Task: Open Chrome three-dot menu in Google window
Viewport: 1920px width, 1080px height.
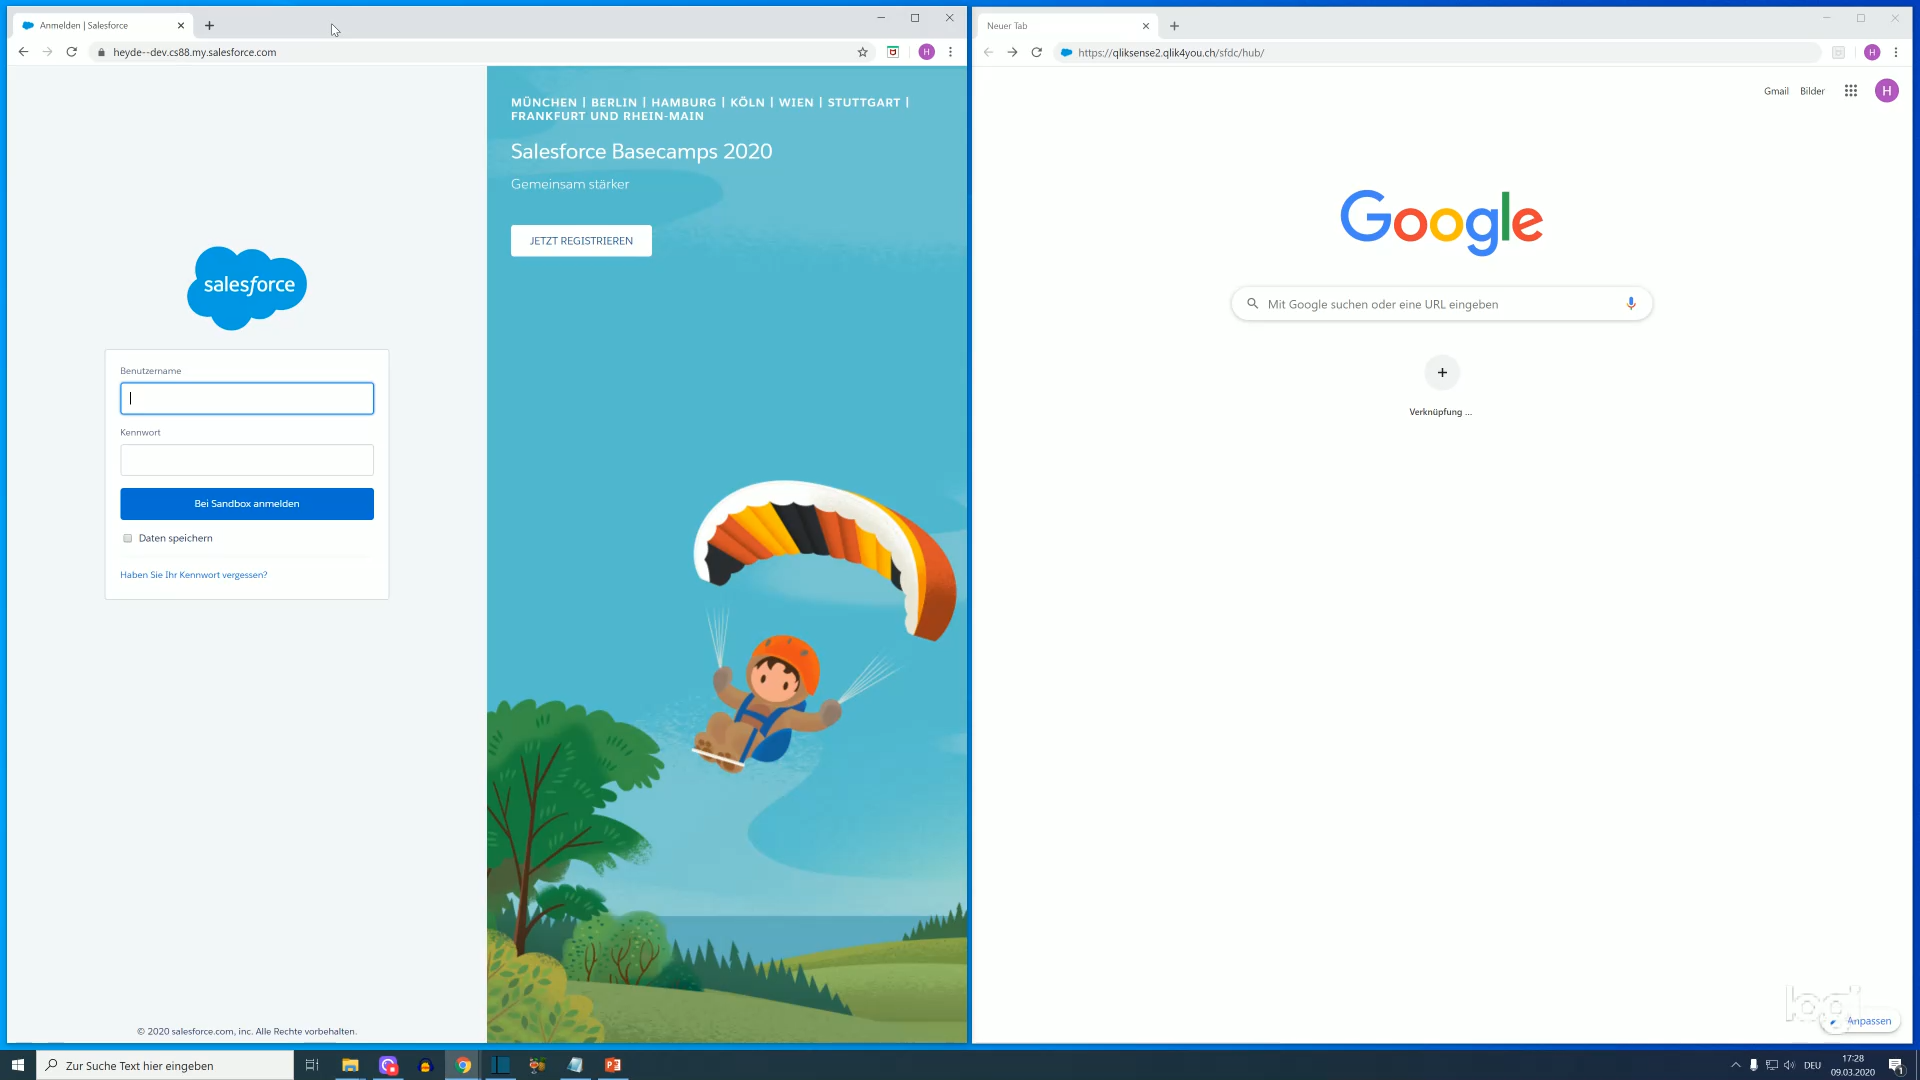Action: (1896, 52)
